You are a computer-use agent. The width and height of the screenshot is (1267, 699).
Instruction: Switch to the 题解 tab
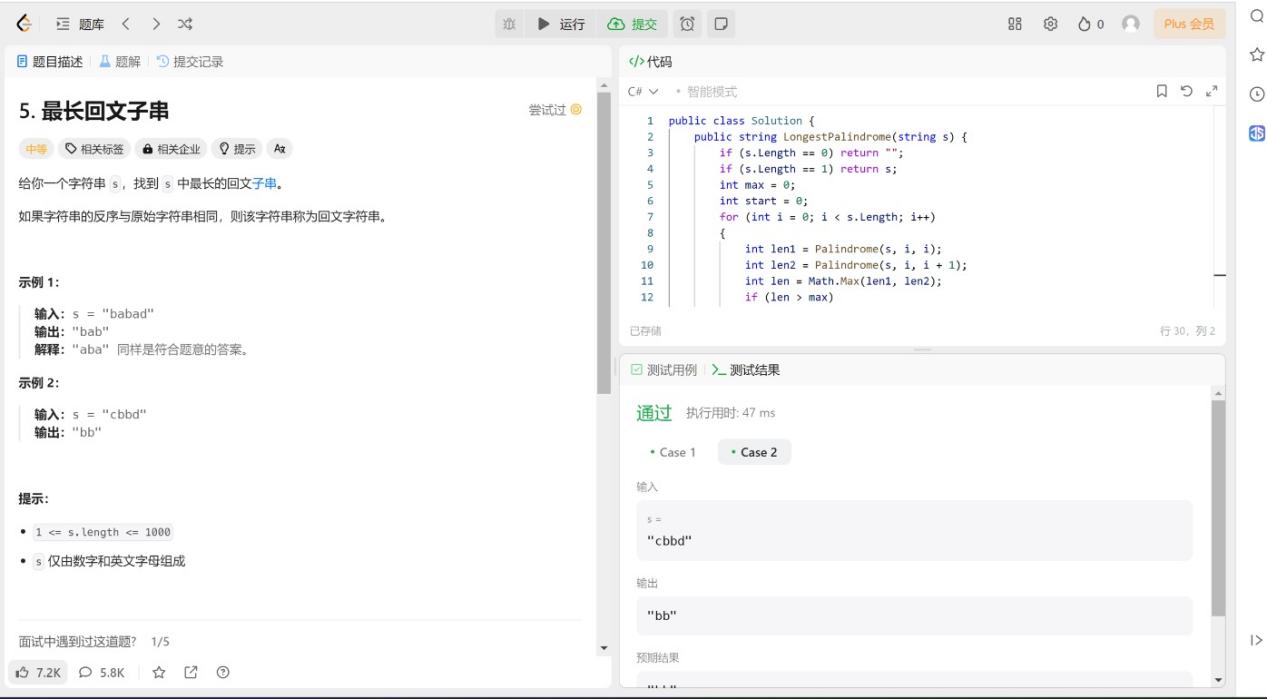click(x=119, y=61)
